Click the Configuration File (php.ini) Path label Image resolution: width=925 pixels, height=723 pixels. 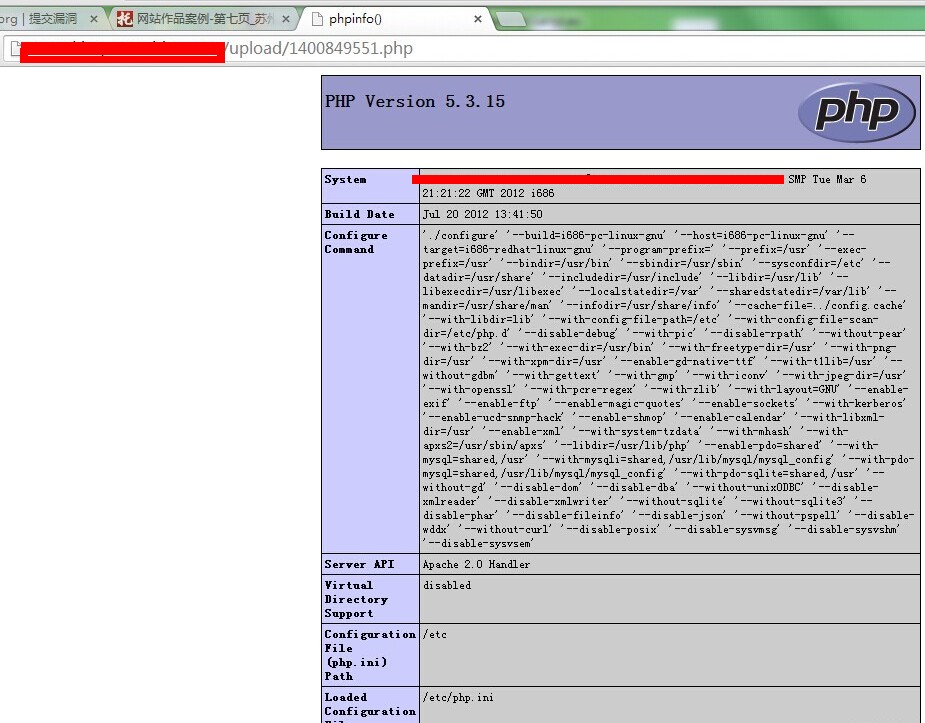[370, 655]
